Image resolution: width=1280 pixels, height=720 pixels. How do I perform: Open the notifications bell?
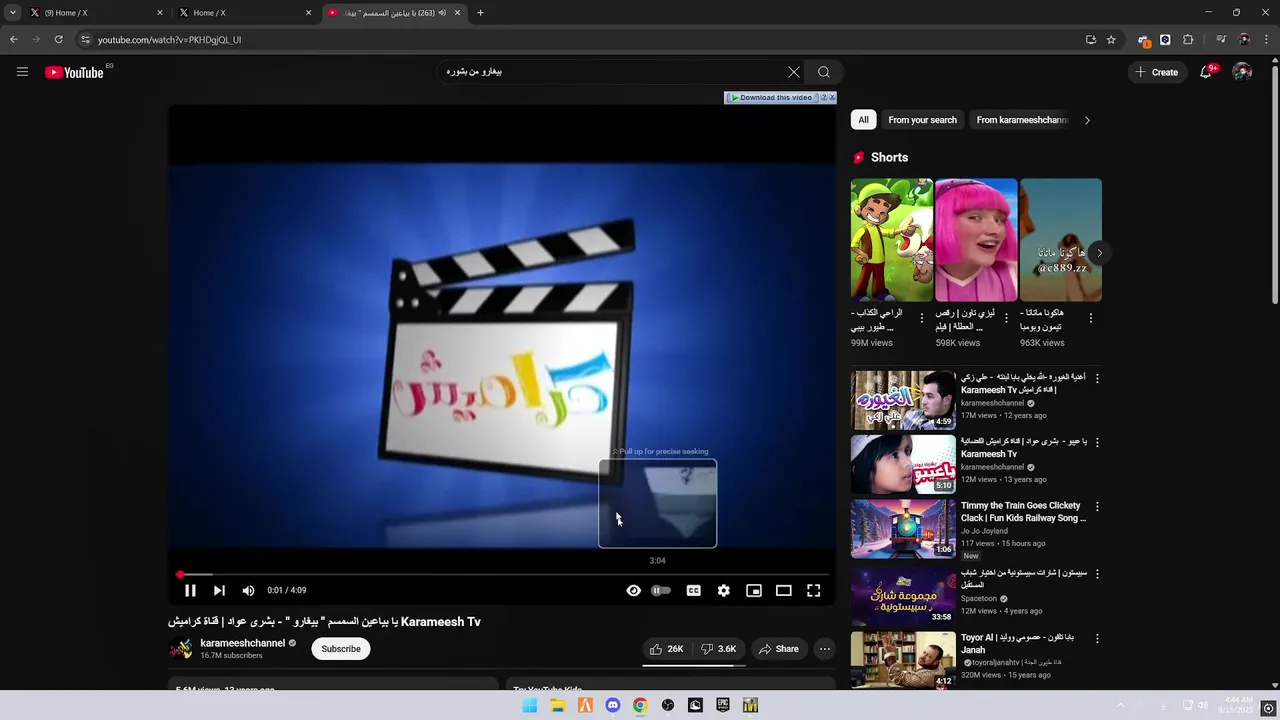coord(1207,72)
